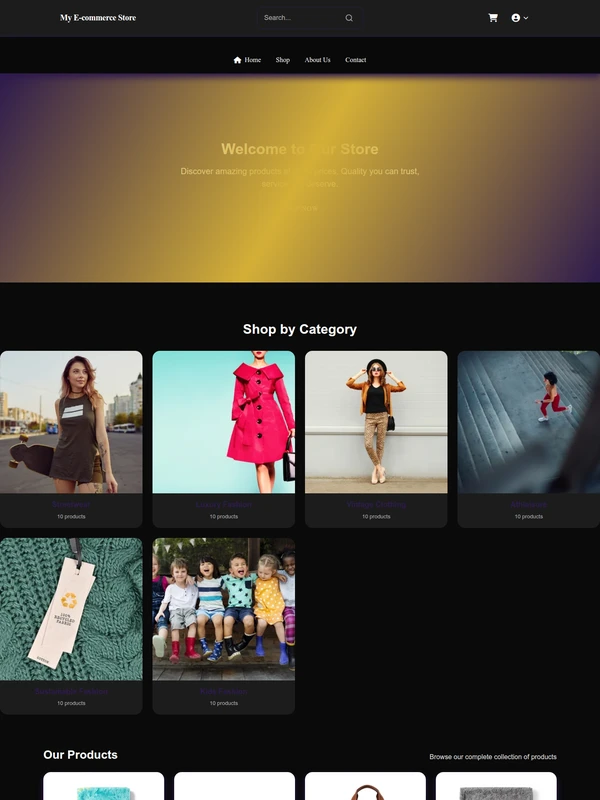Open the Athleisure stairs runner image
600x800 pixels.
point(529,422)
